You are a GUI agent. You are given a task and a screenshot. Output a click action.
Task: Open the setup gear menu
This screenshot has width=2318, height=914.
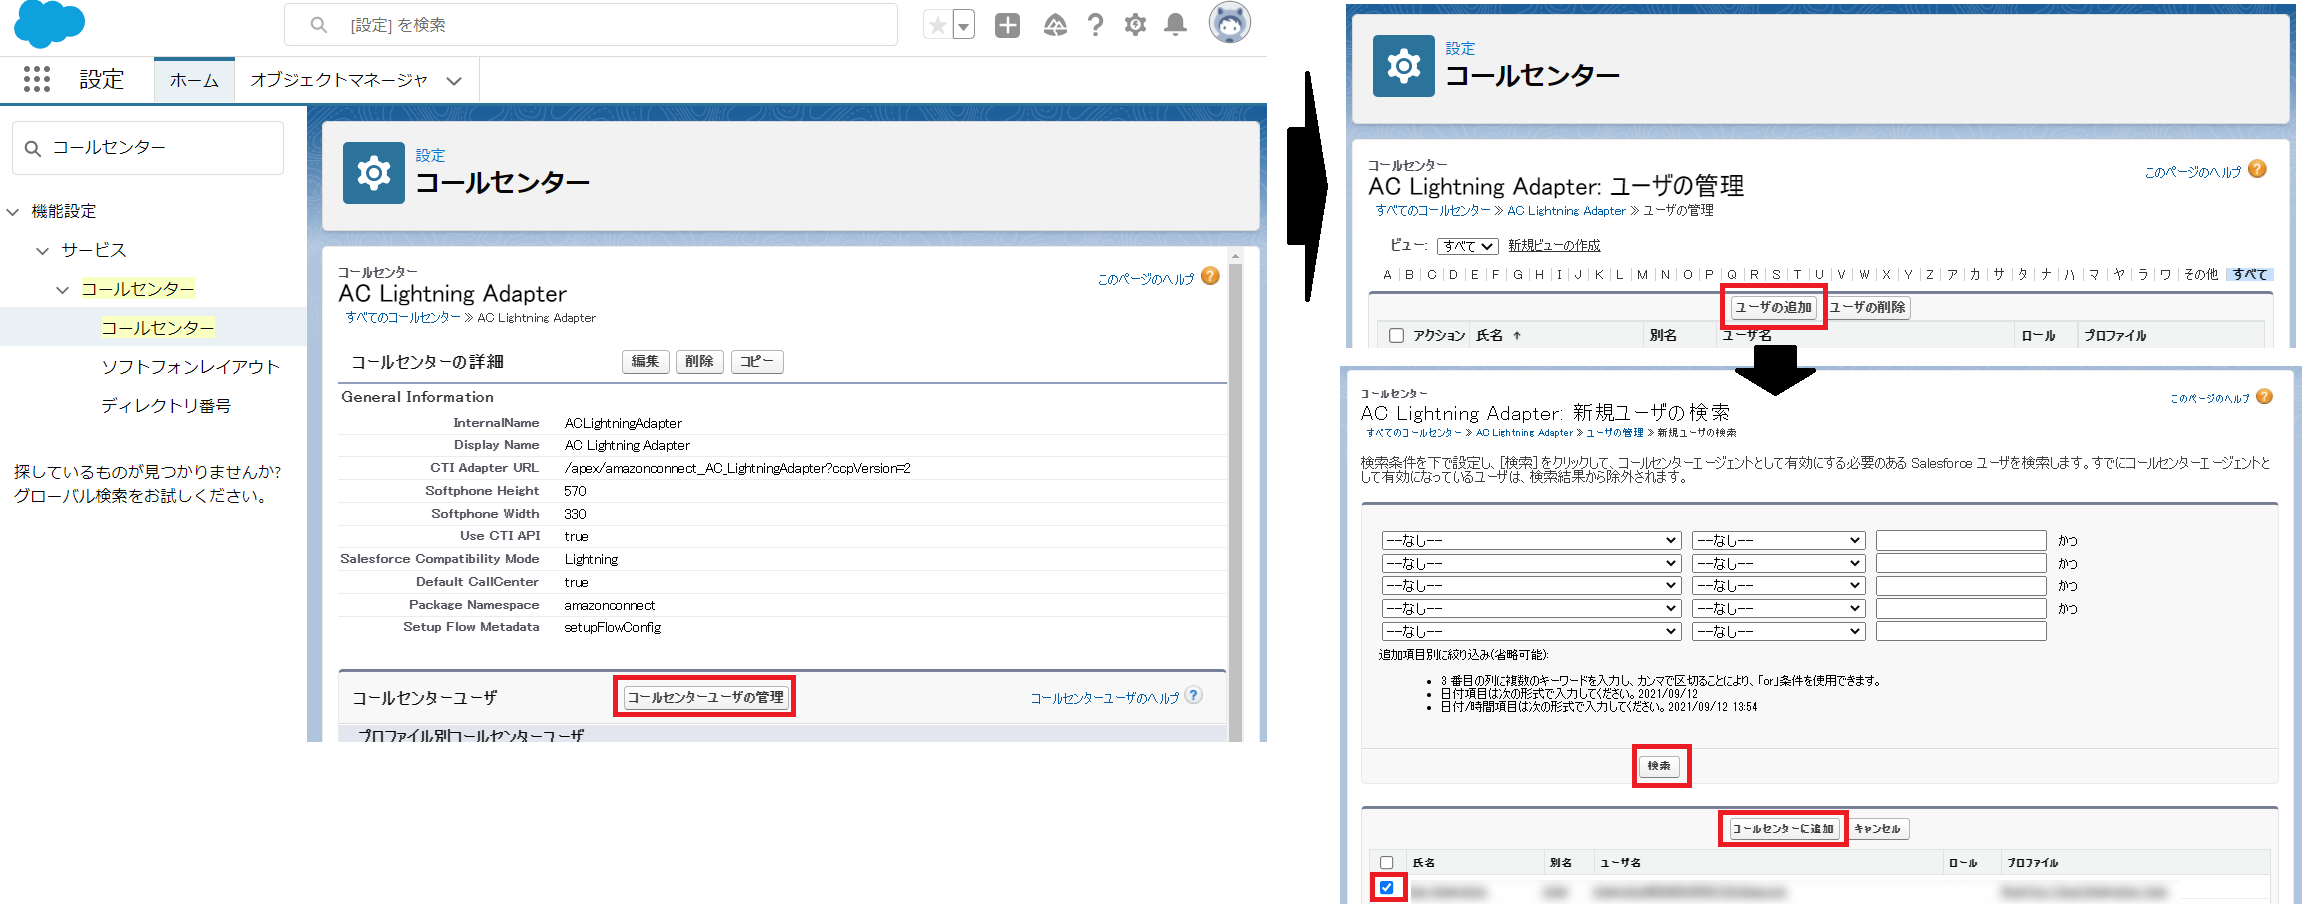(1135, 25)
